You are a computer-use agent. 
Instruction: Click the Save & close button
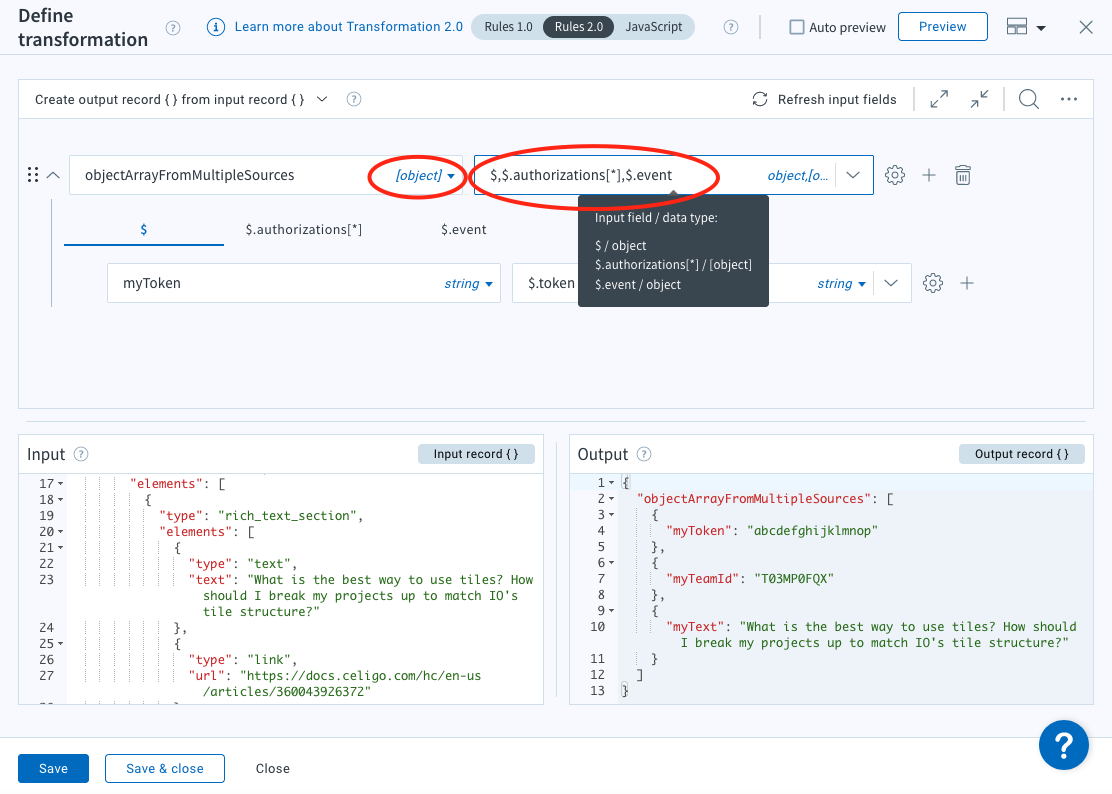tap(164, 768)
